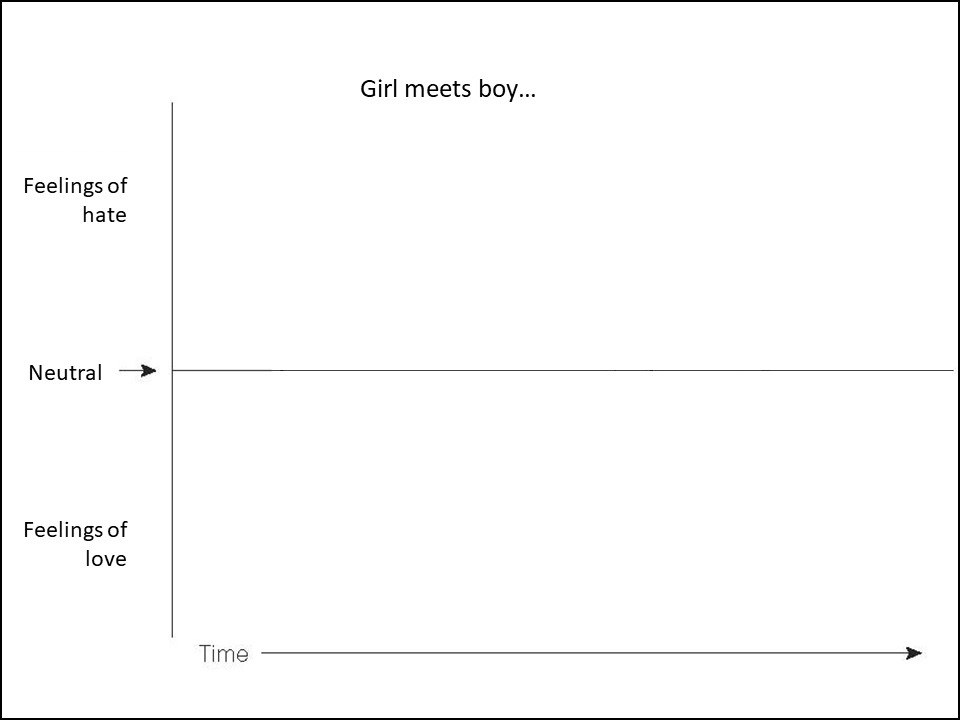Click the "Girl meets boy…" title text
Image resolution: width=960 pixels, height=720 pixels.
448,89
